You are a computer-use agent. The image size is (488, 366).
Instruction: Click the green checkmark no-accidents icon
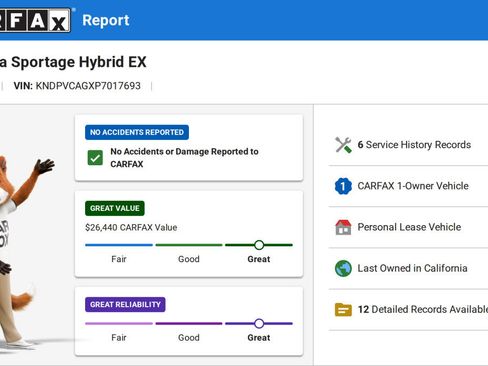[95, 158]
